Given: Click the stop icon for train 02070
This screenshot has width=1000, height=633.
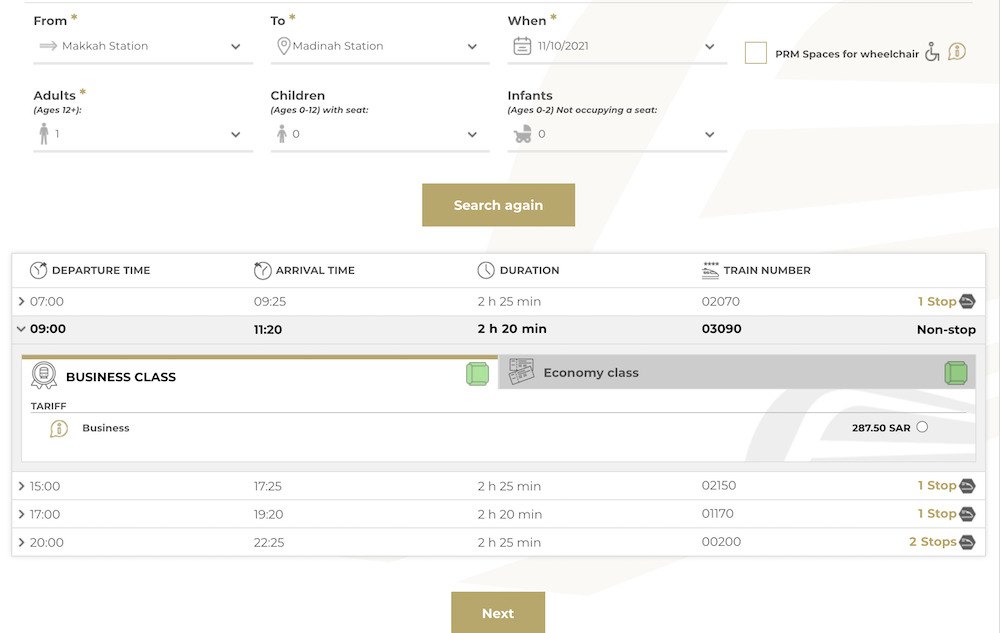Looking at the screenshot, I should tap(967, 302).
